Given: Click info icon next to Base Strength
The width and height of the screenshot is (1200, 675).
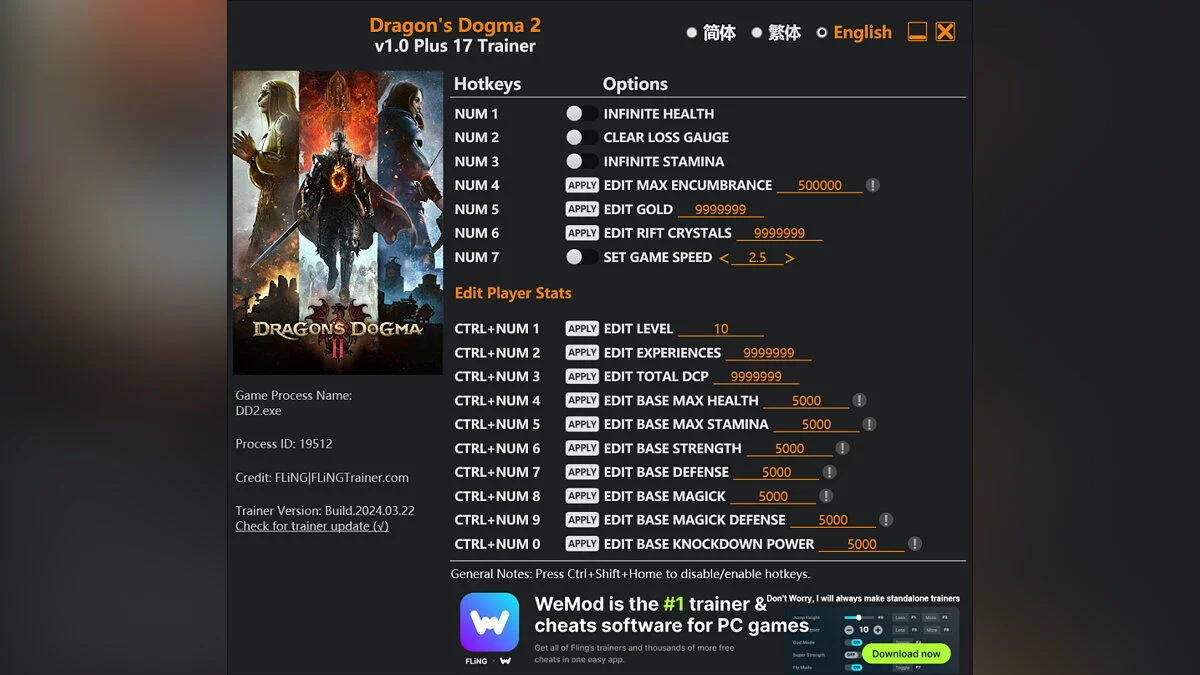Looking at the screenshot, I should pyautogui.click(x=842, y=448).
